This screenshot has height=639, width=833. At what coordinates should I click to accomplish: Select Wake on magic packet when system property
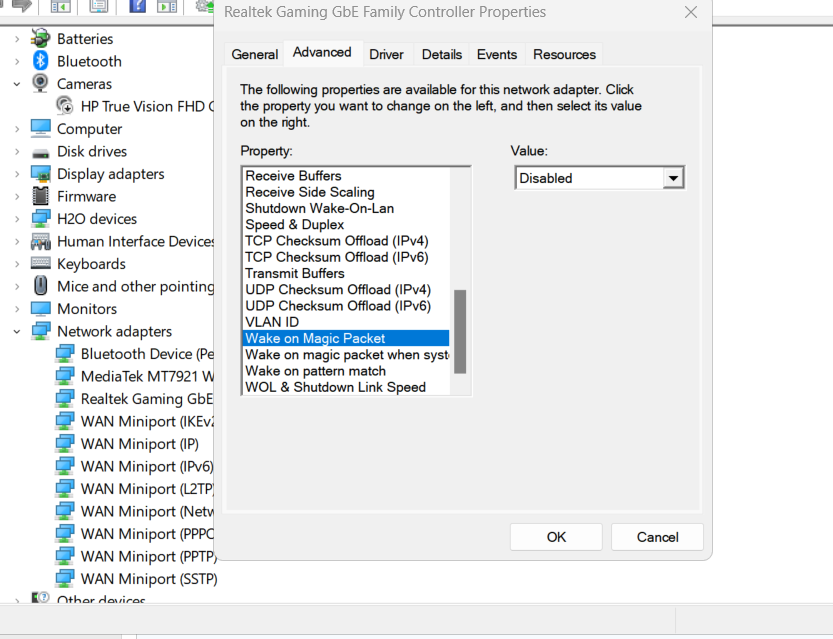point(346,354)
